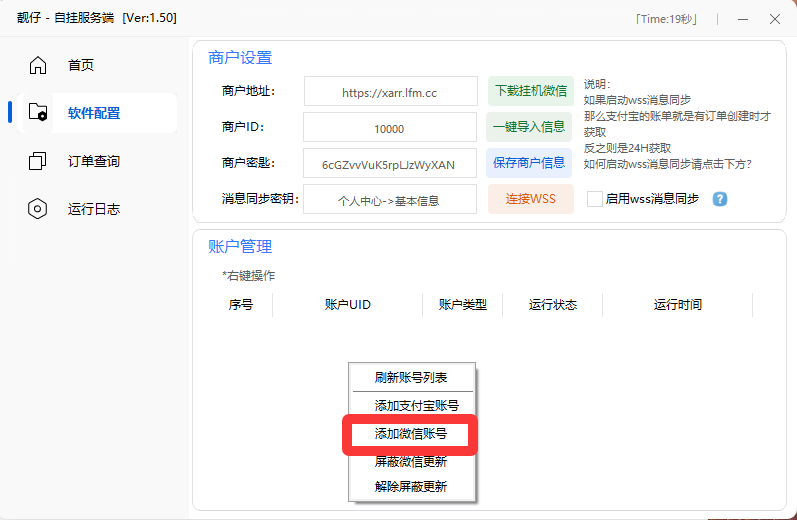Click the software config folder icon
797x520 pixels.
(x=38, y=112)
